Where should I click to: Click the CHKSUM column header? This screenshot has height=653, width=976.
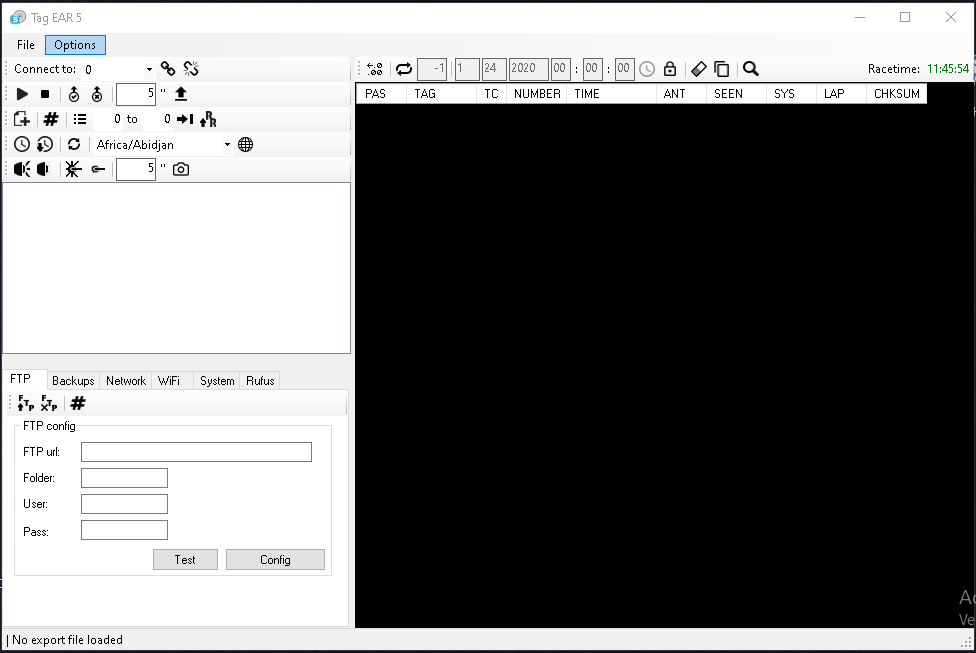[x=896, y=93]
